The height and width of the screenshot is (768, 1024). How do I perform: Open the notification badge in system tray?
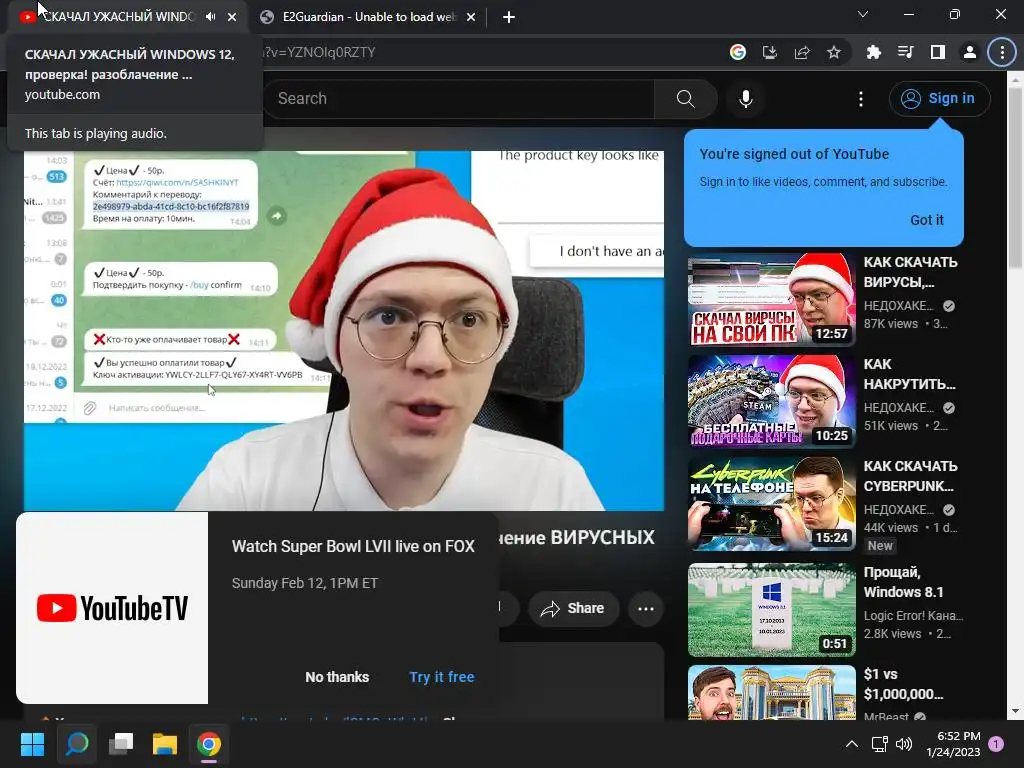pos(997,743)
